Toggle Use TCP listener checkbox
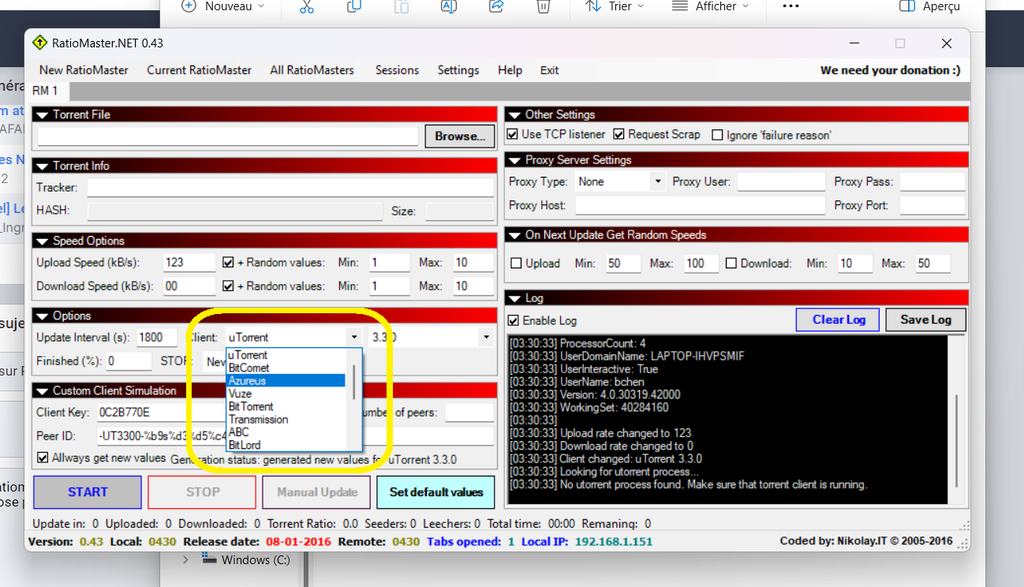 (513, 134)
